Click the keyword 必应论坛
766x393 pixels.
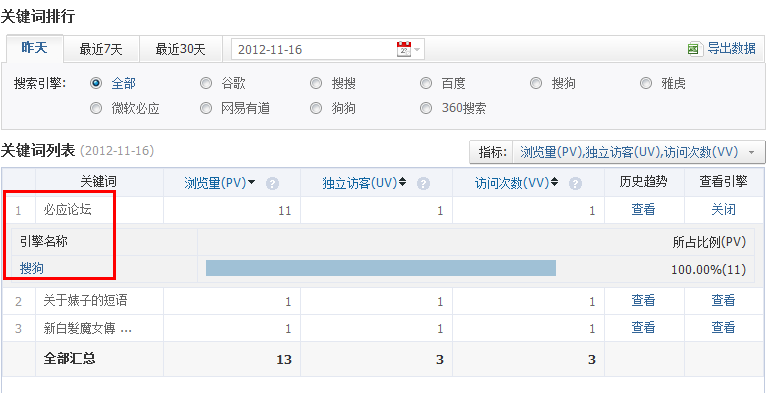pos(67,210)
